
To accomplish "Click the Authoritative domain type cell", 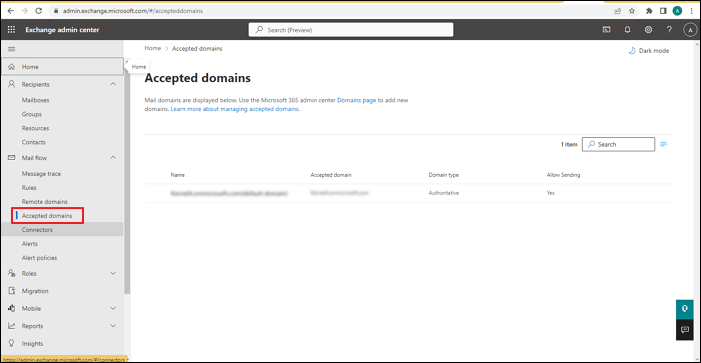I will [x=444, y=193].
